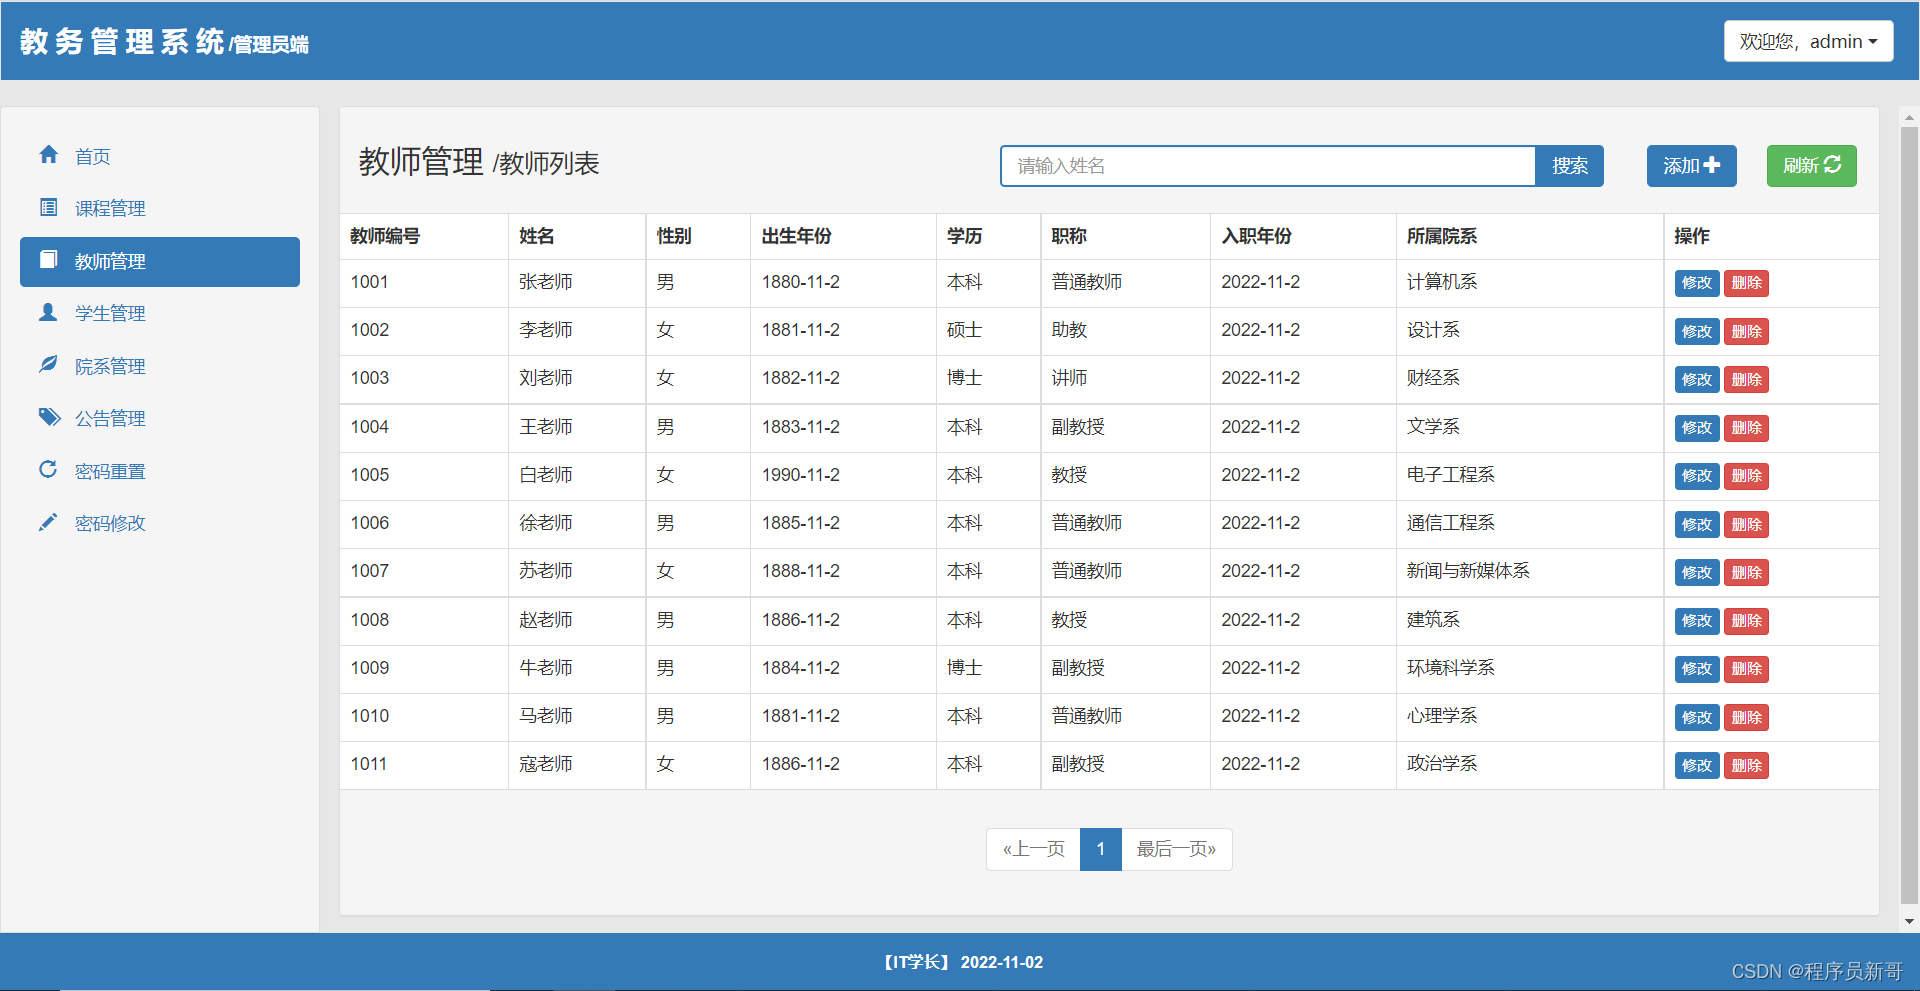
Task: Click the page vertical scrollbar thumb
Action: (x=1909, y=515)
